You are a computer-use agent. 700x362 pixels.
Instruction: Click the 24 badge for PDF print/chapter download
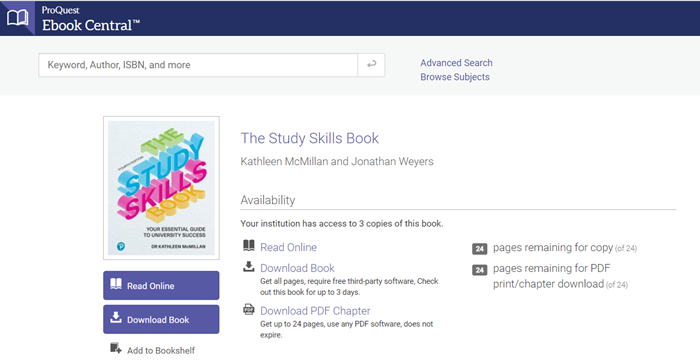[x=479, y=270]
